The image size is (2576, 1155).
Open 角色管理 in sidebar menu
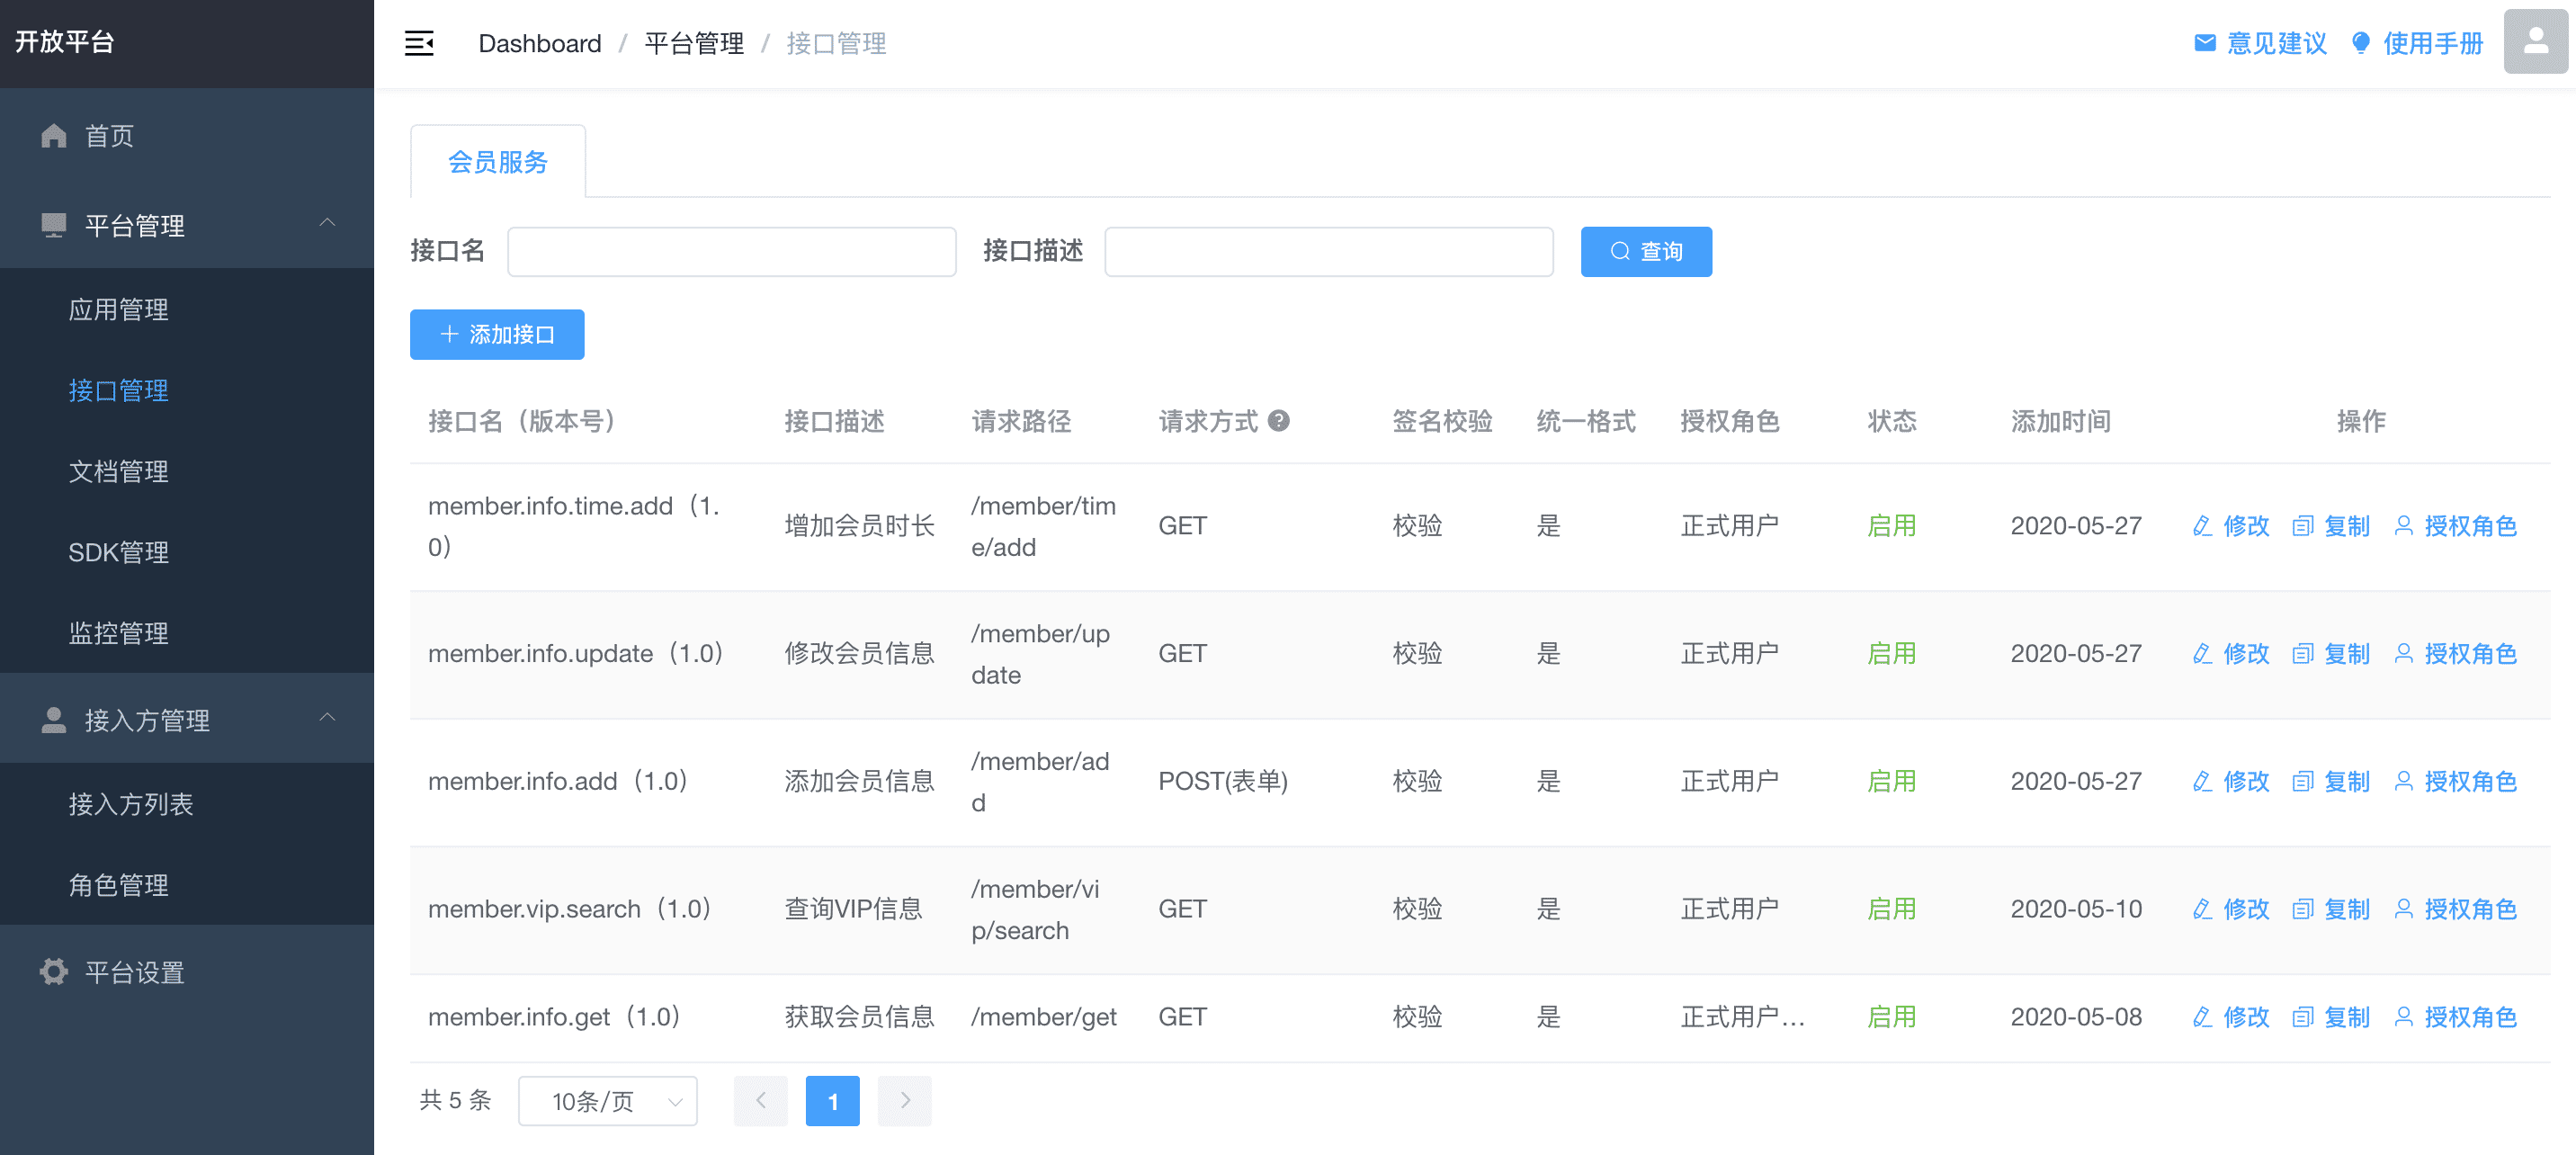(x=118, y=885)
